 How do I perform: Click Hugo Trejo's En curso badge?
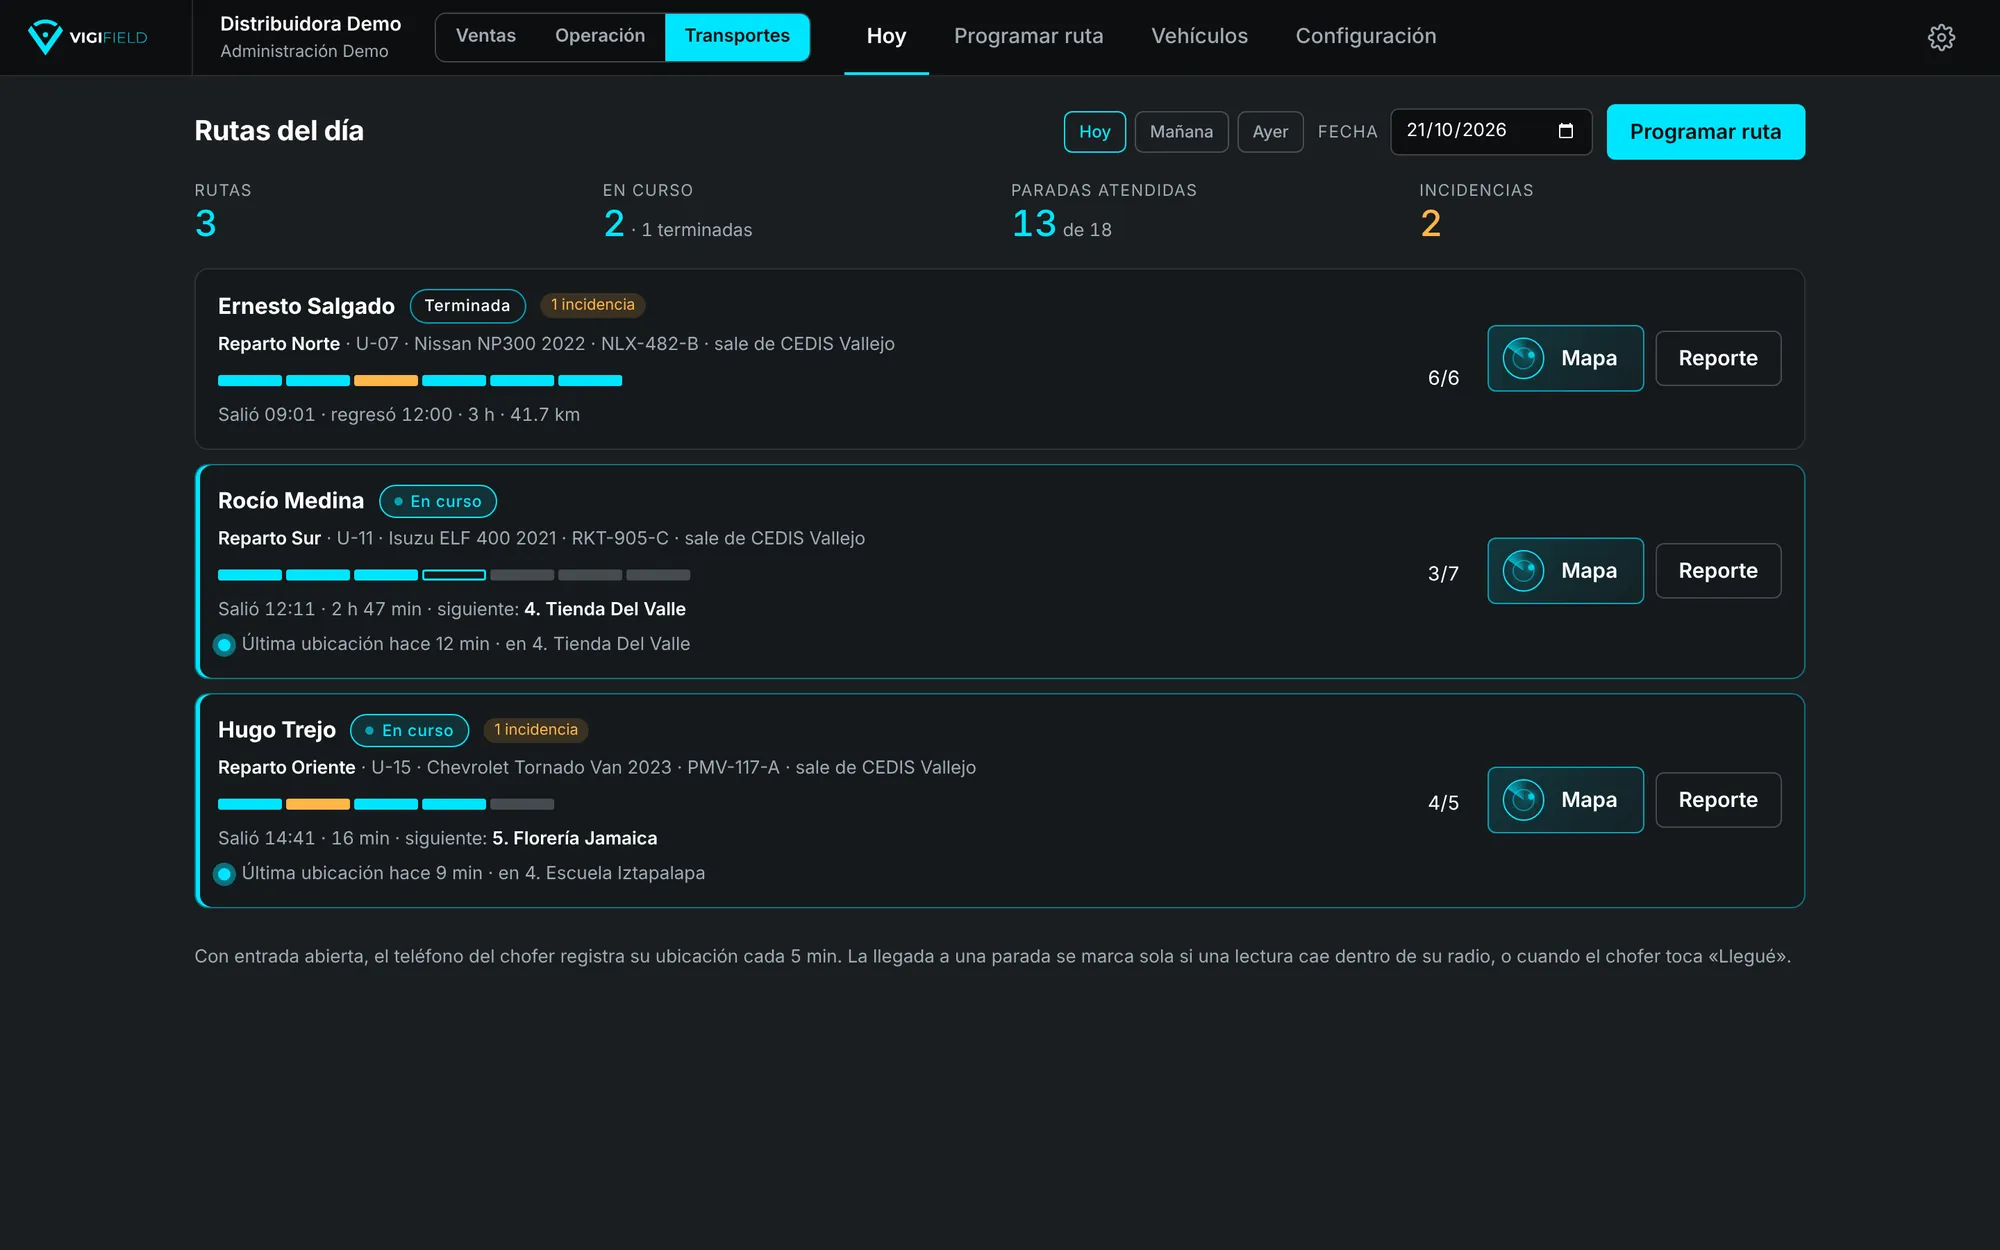(410, 730)
